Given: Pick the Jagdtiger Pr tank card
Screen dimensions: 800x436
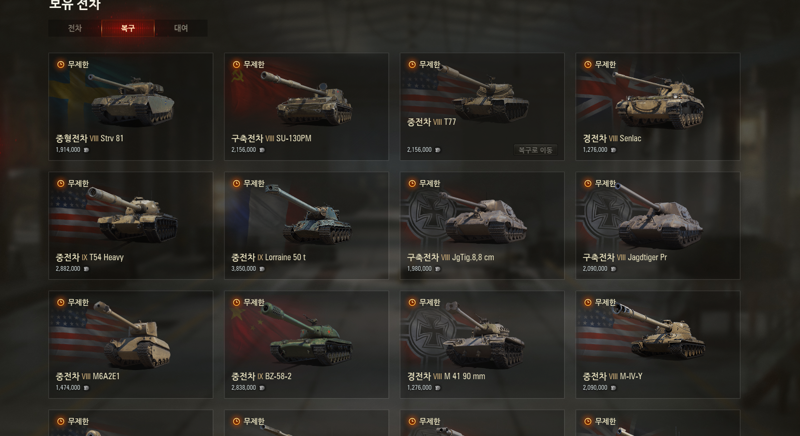Looking at the screenshot, I should pyautogui.click(x=658, y=225).
